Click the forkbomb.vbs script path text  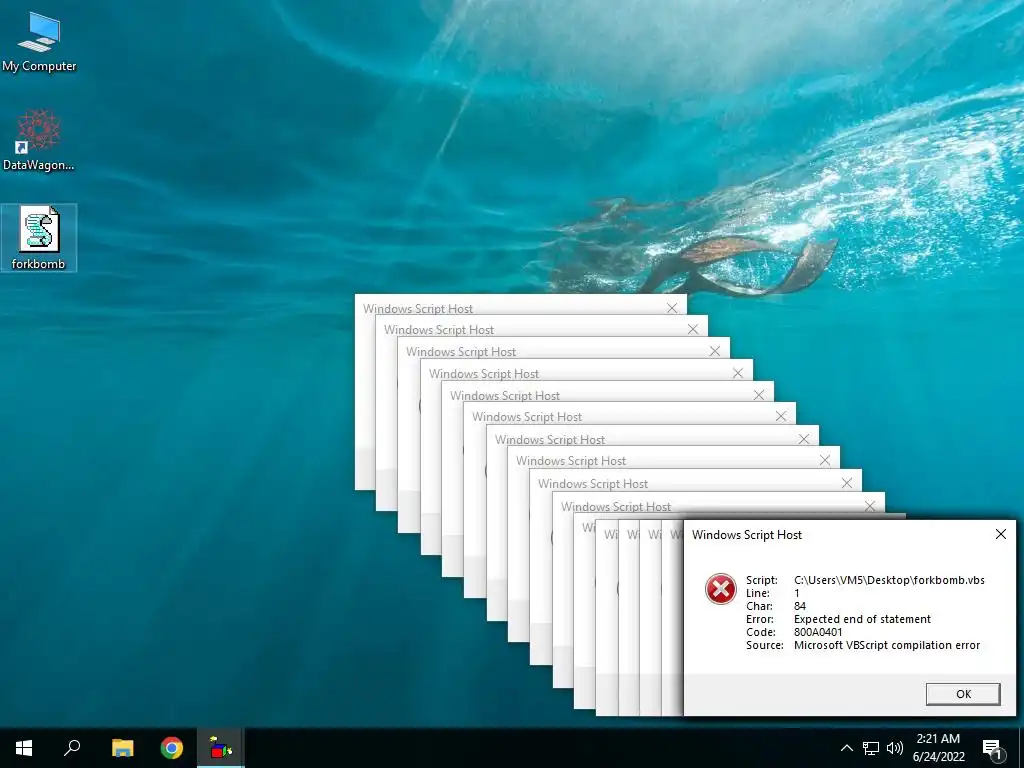tap(889, 580)
